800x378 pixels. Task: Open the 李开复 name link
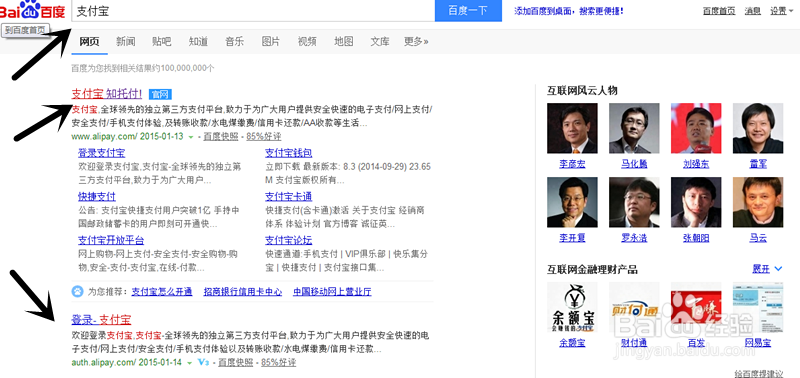(572, 238)
